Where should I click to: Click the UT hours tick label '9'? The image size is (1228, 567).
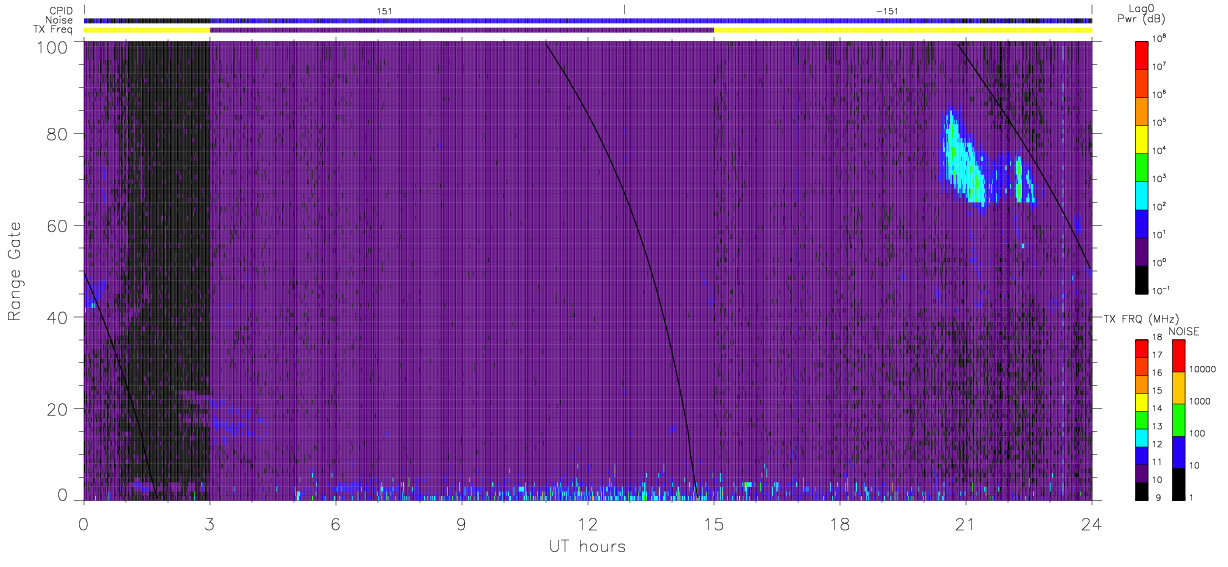tap(462, 523)
